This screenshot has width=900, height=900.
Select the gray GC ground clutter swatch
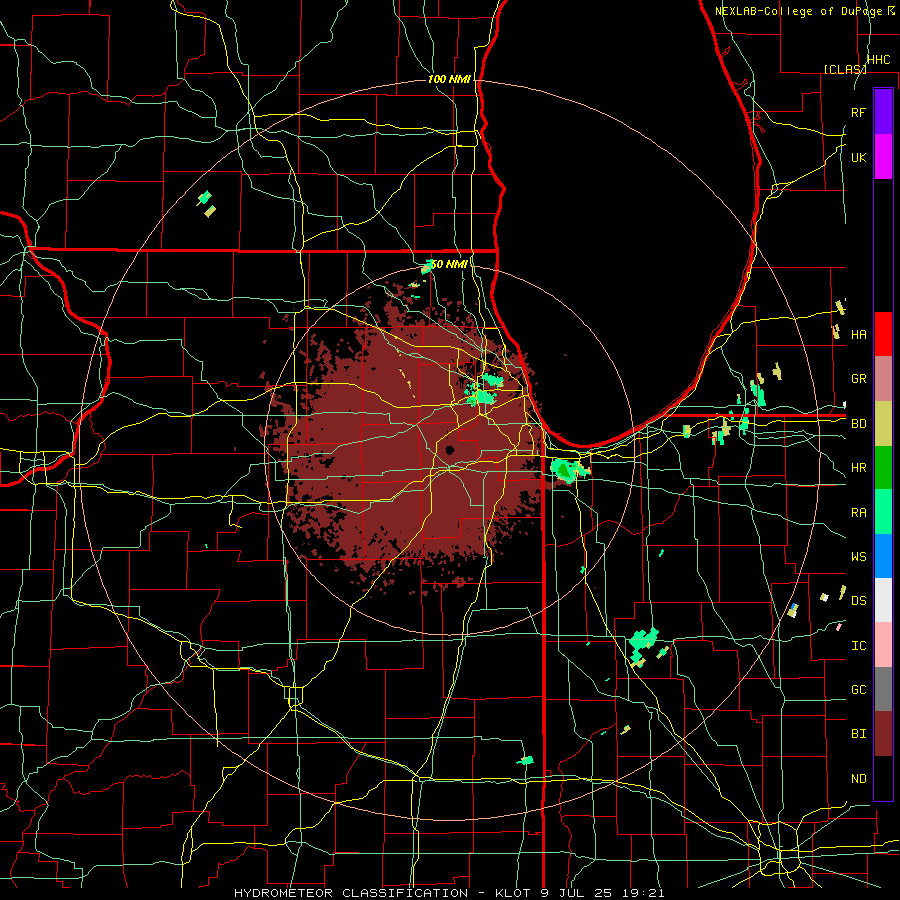pyautogui.click(x=883, y=689)
